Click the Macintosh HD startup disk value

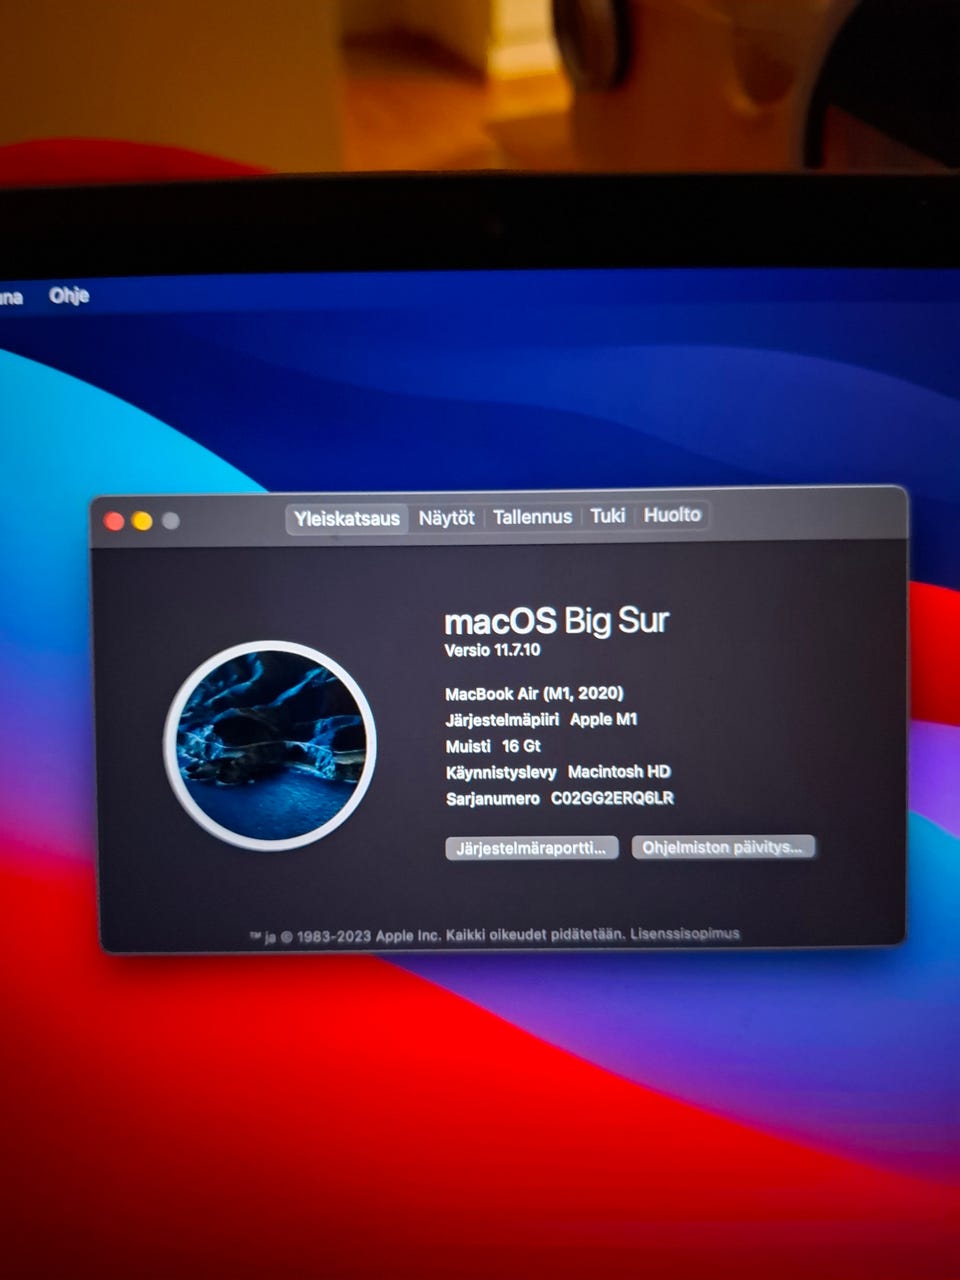[x=619, y=772]
